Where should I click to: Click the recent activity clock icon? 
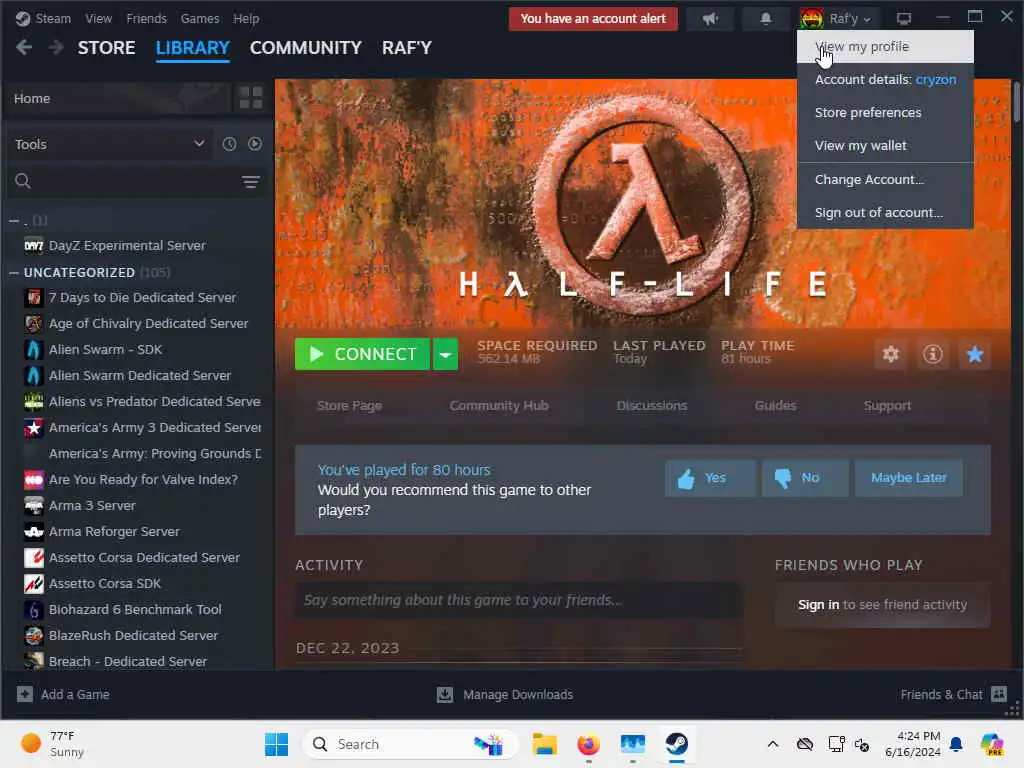[229, 144]
